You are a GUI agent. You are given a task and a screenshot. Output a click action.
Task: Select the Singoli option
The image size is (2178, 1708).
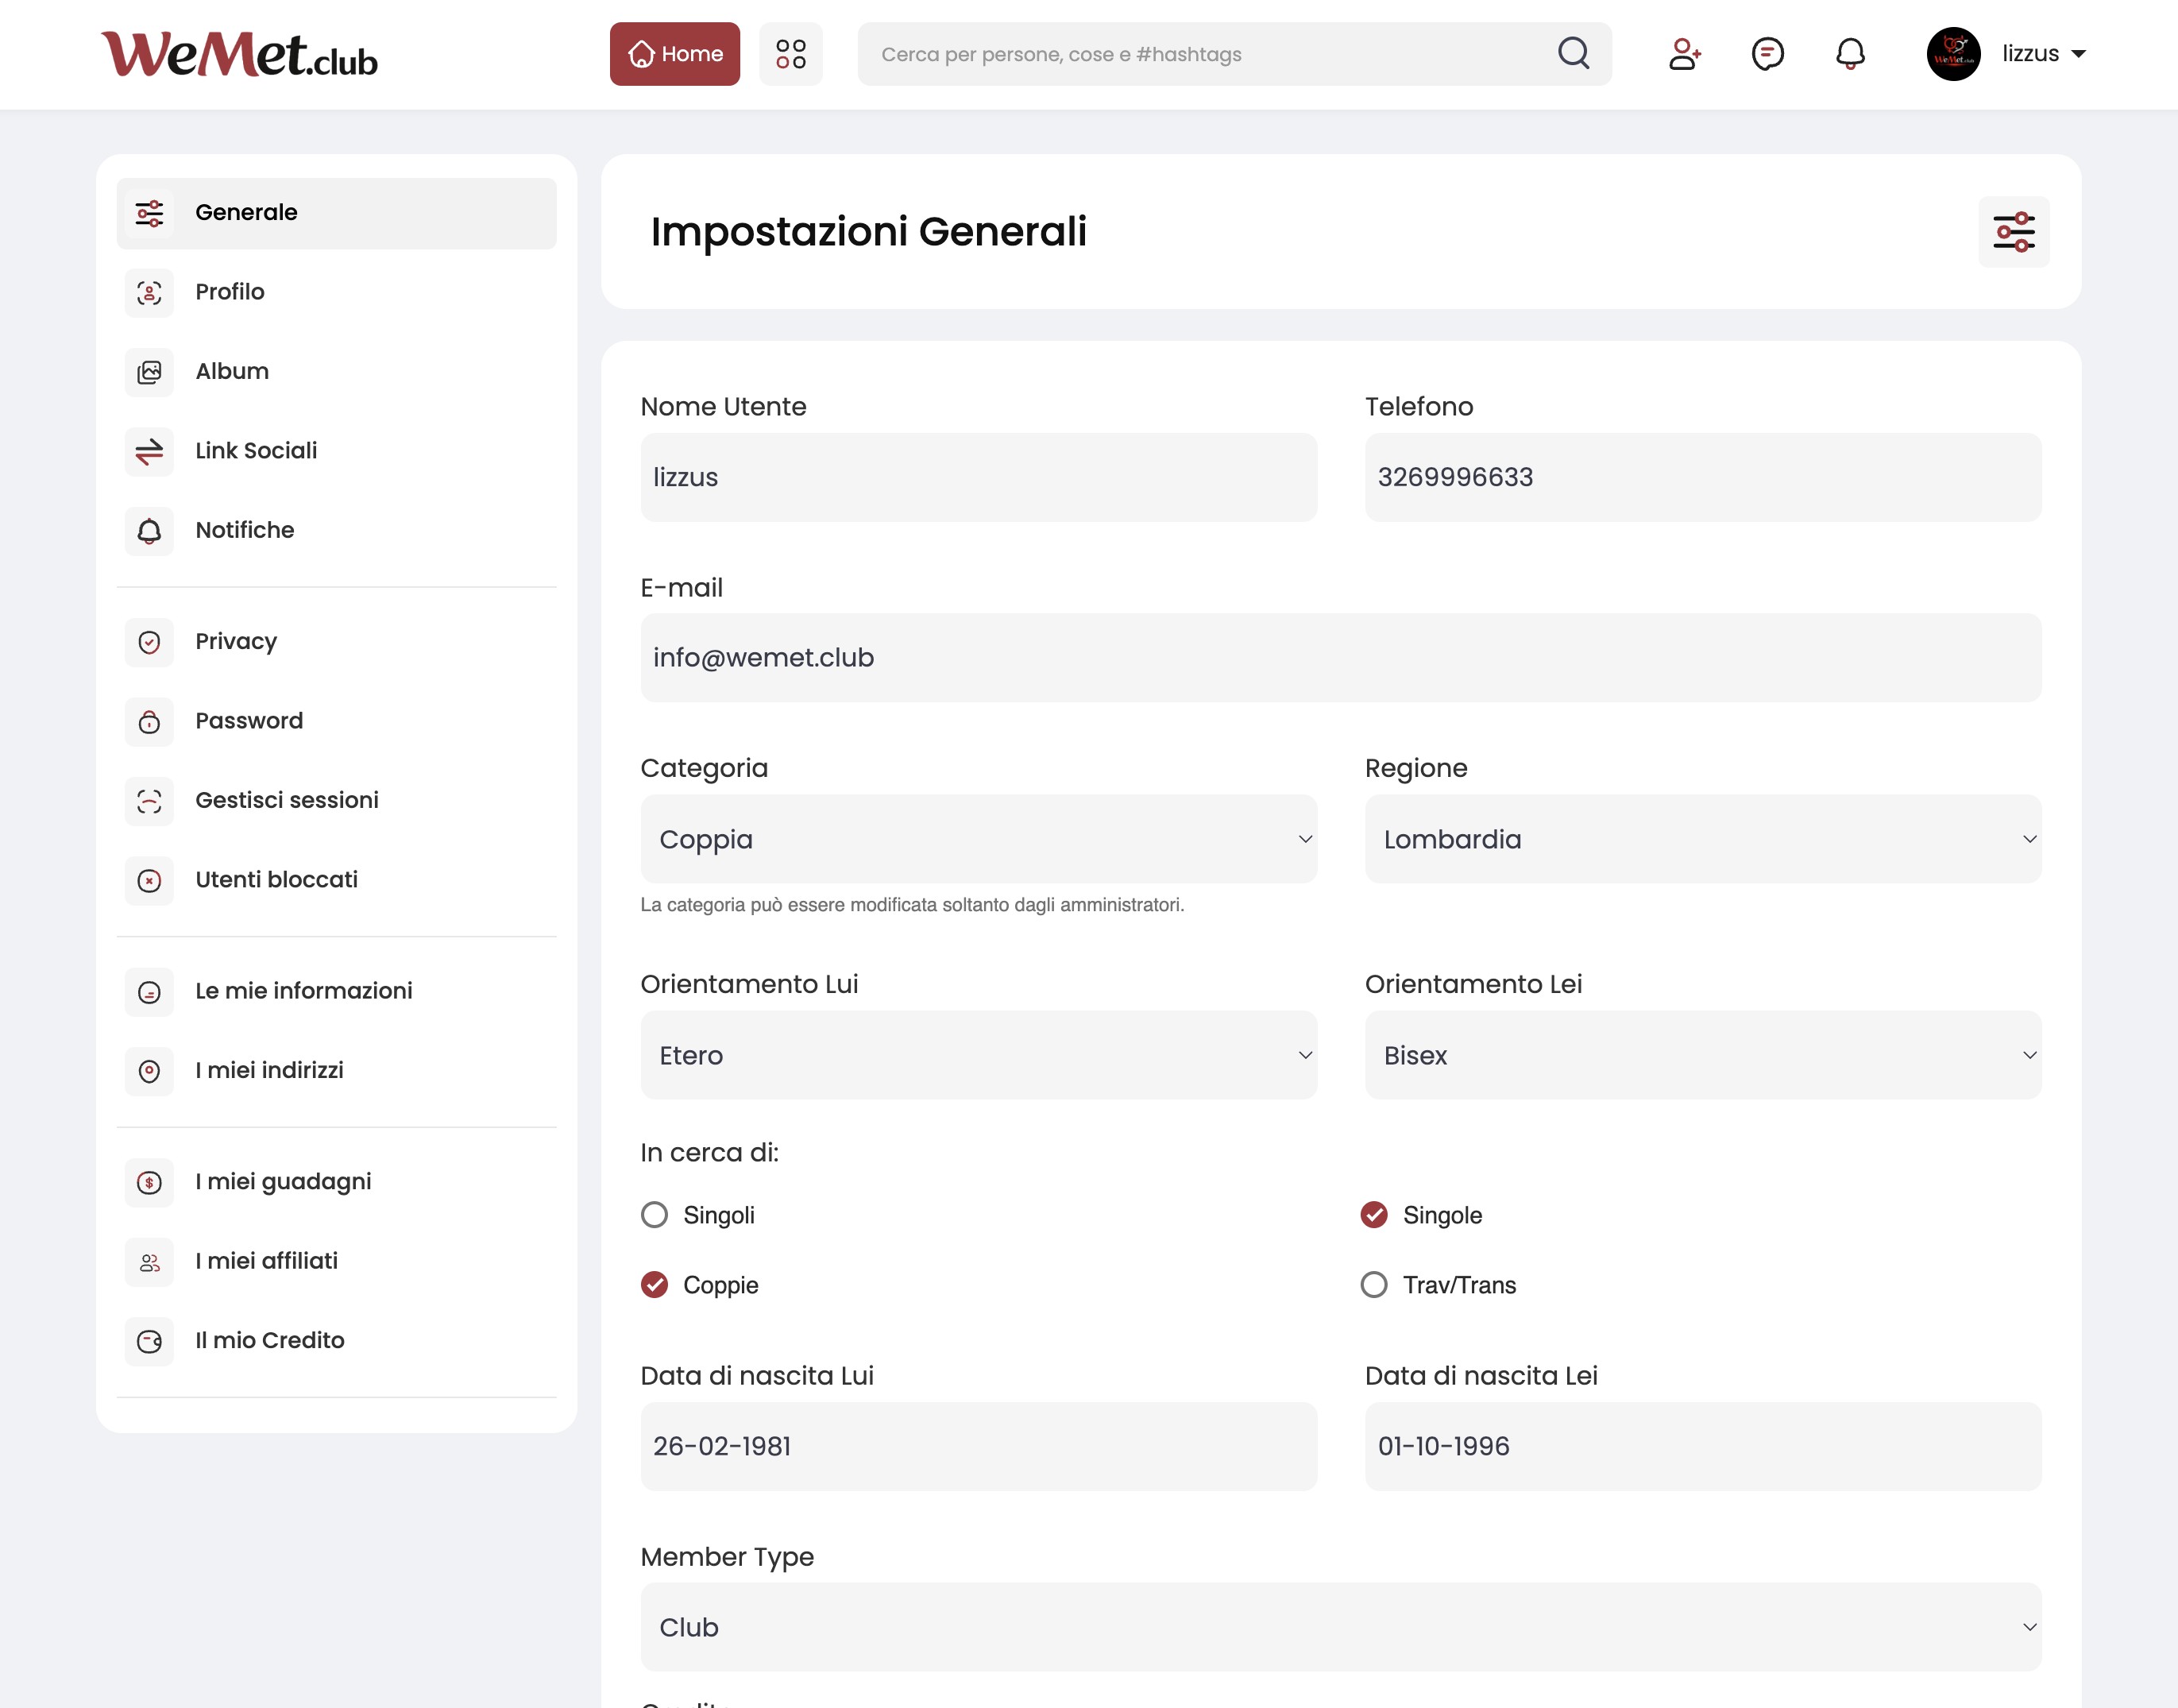[x=655, y=1215]
